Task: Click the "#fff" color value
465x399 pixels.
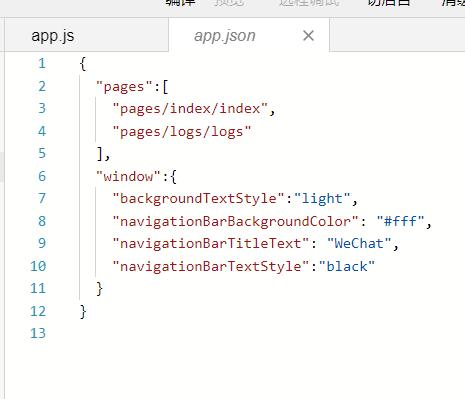Action: [400, 221]
